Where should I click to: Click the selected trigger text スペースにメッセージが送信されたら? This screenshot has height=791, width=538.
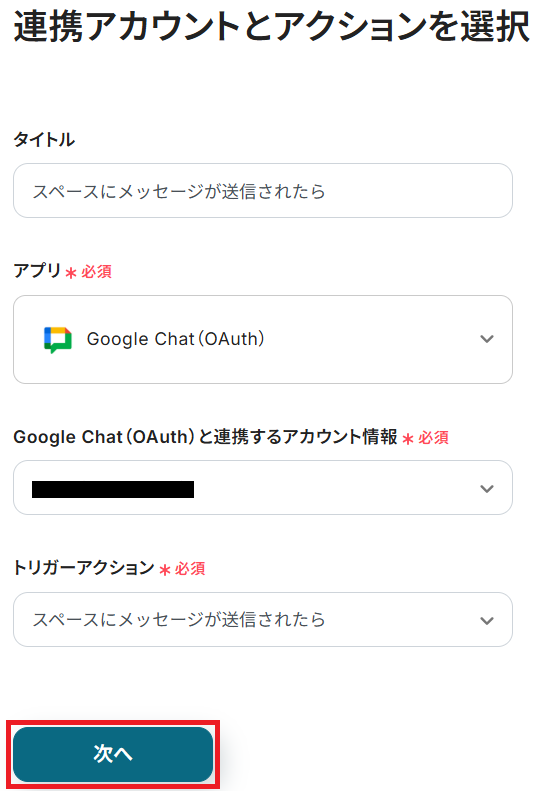click(179, 619)
